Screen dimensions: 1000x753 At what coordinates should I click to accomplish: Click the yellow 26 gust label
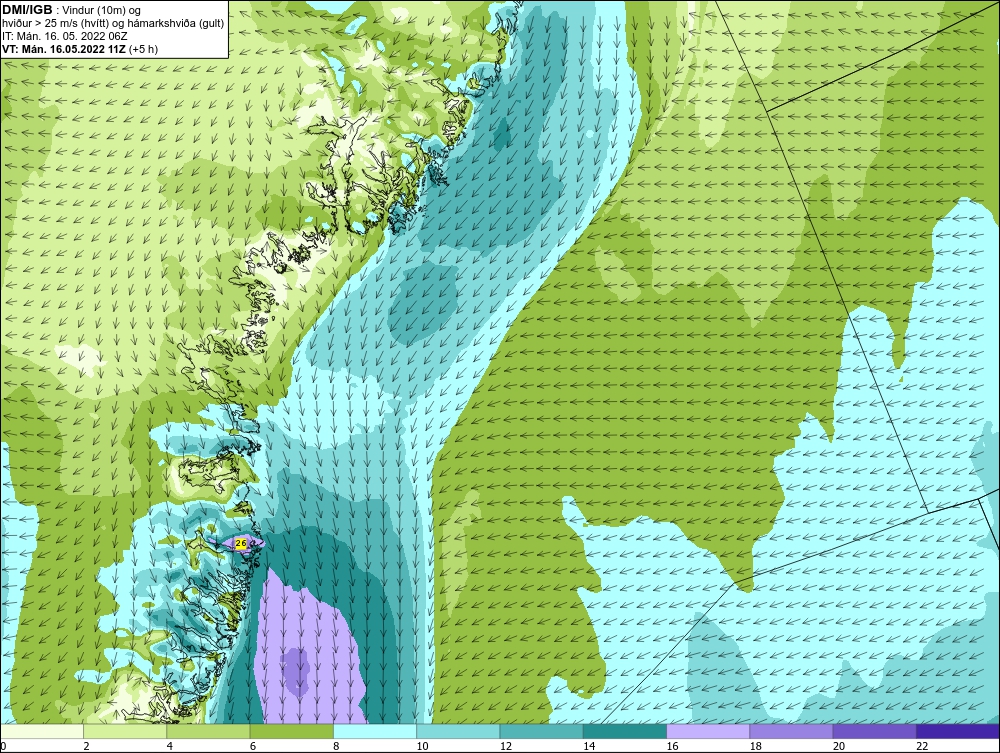[241, 543]
